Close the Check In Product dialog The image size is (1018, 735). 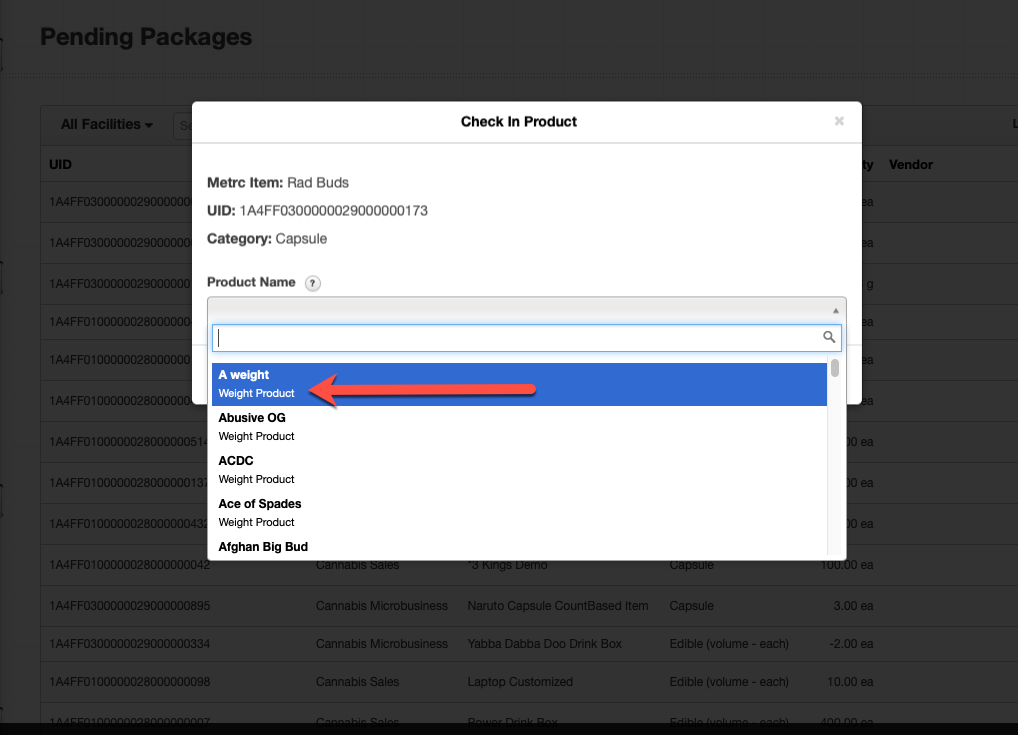coord(839,121)
